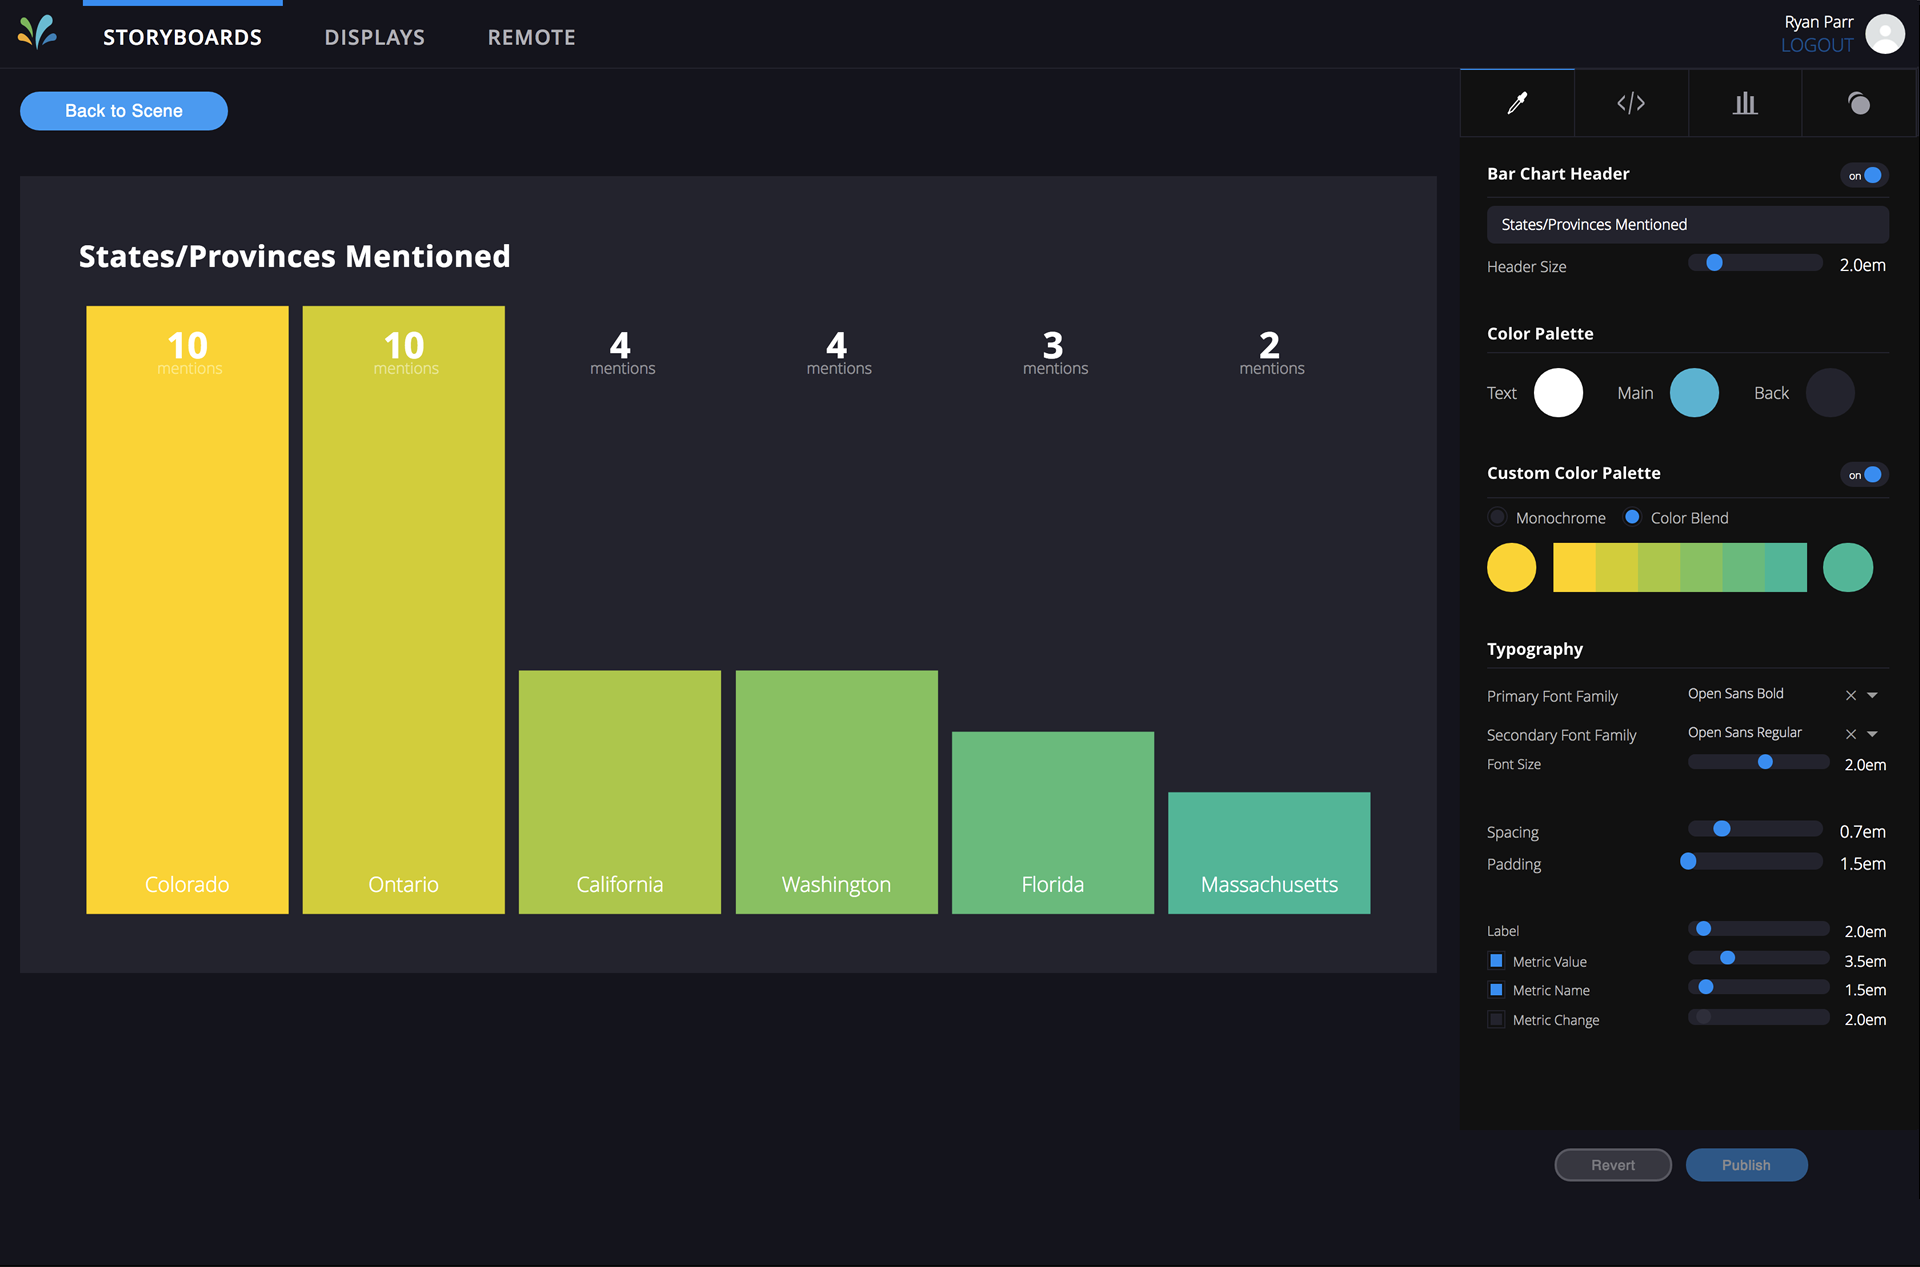The width and height of the screenshot is (1920, 1267).
Task: Clear the Primary Font Family selection
Action: pos(1850,695)
